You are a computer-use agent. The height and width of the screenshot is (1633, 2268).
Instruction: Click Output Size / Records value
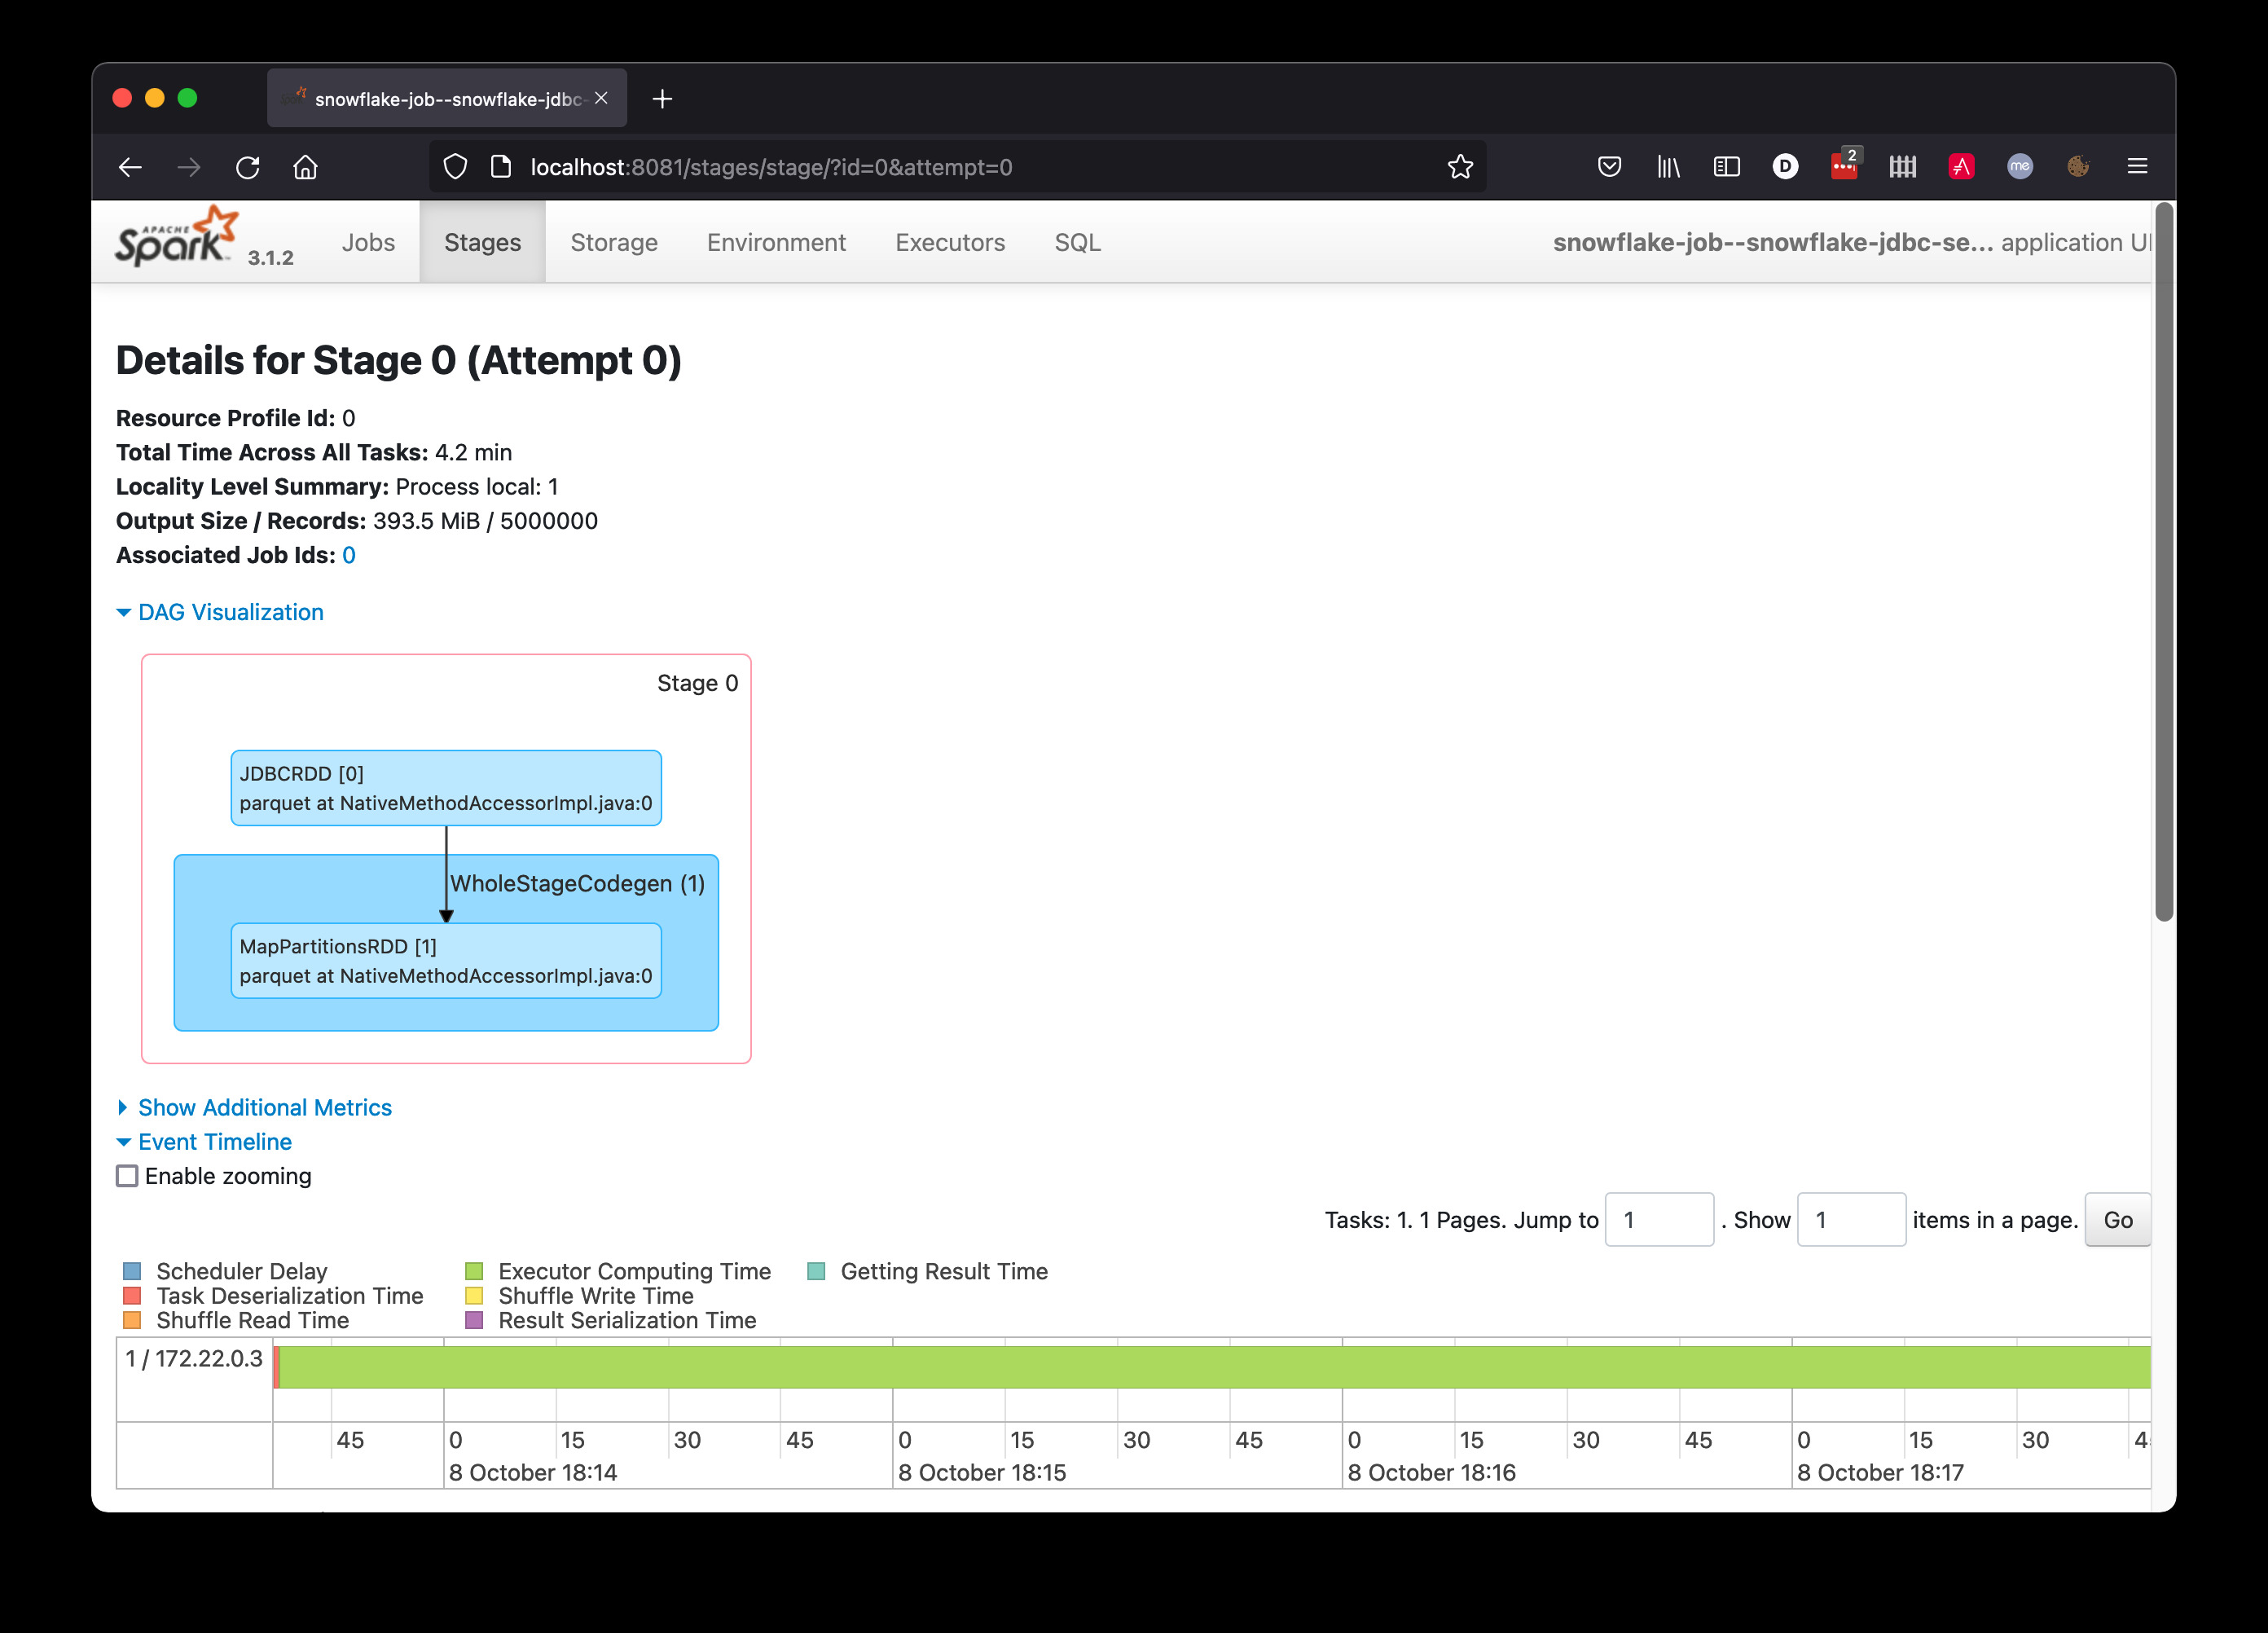click(485, 521)
